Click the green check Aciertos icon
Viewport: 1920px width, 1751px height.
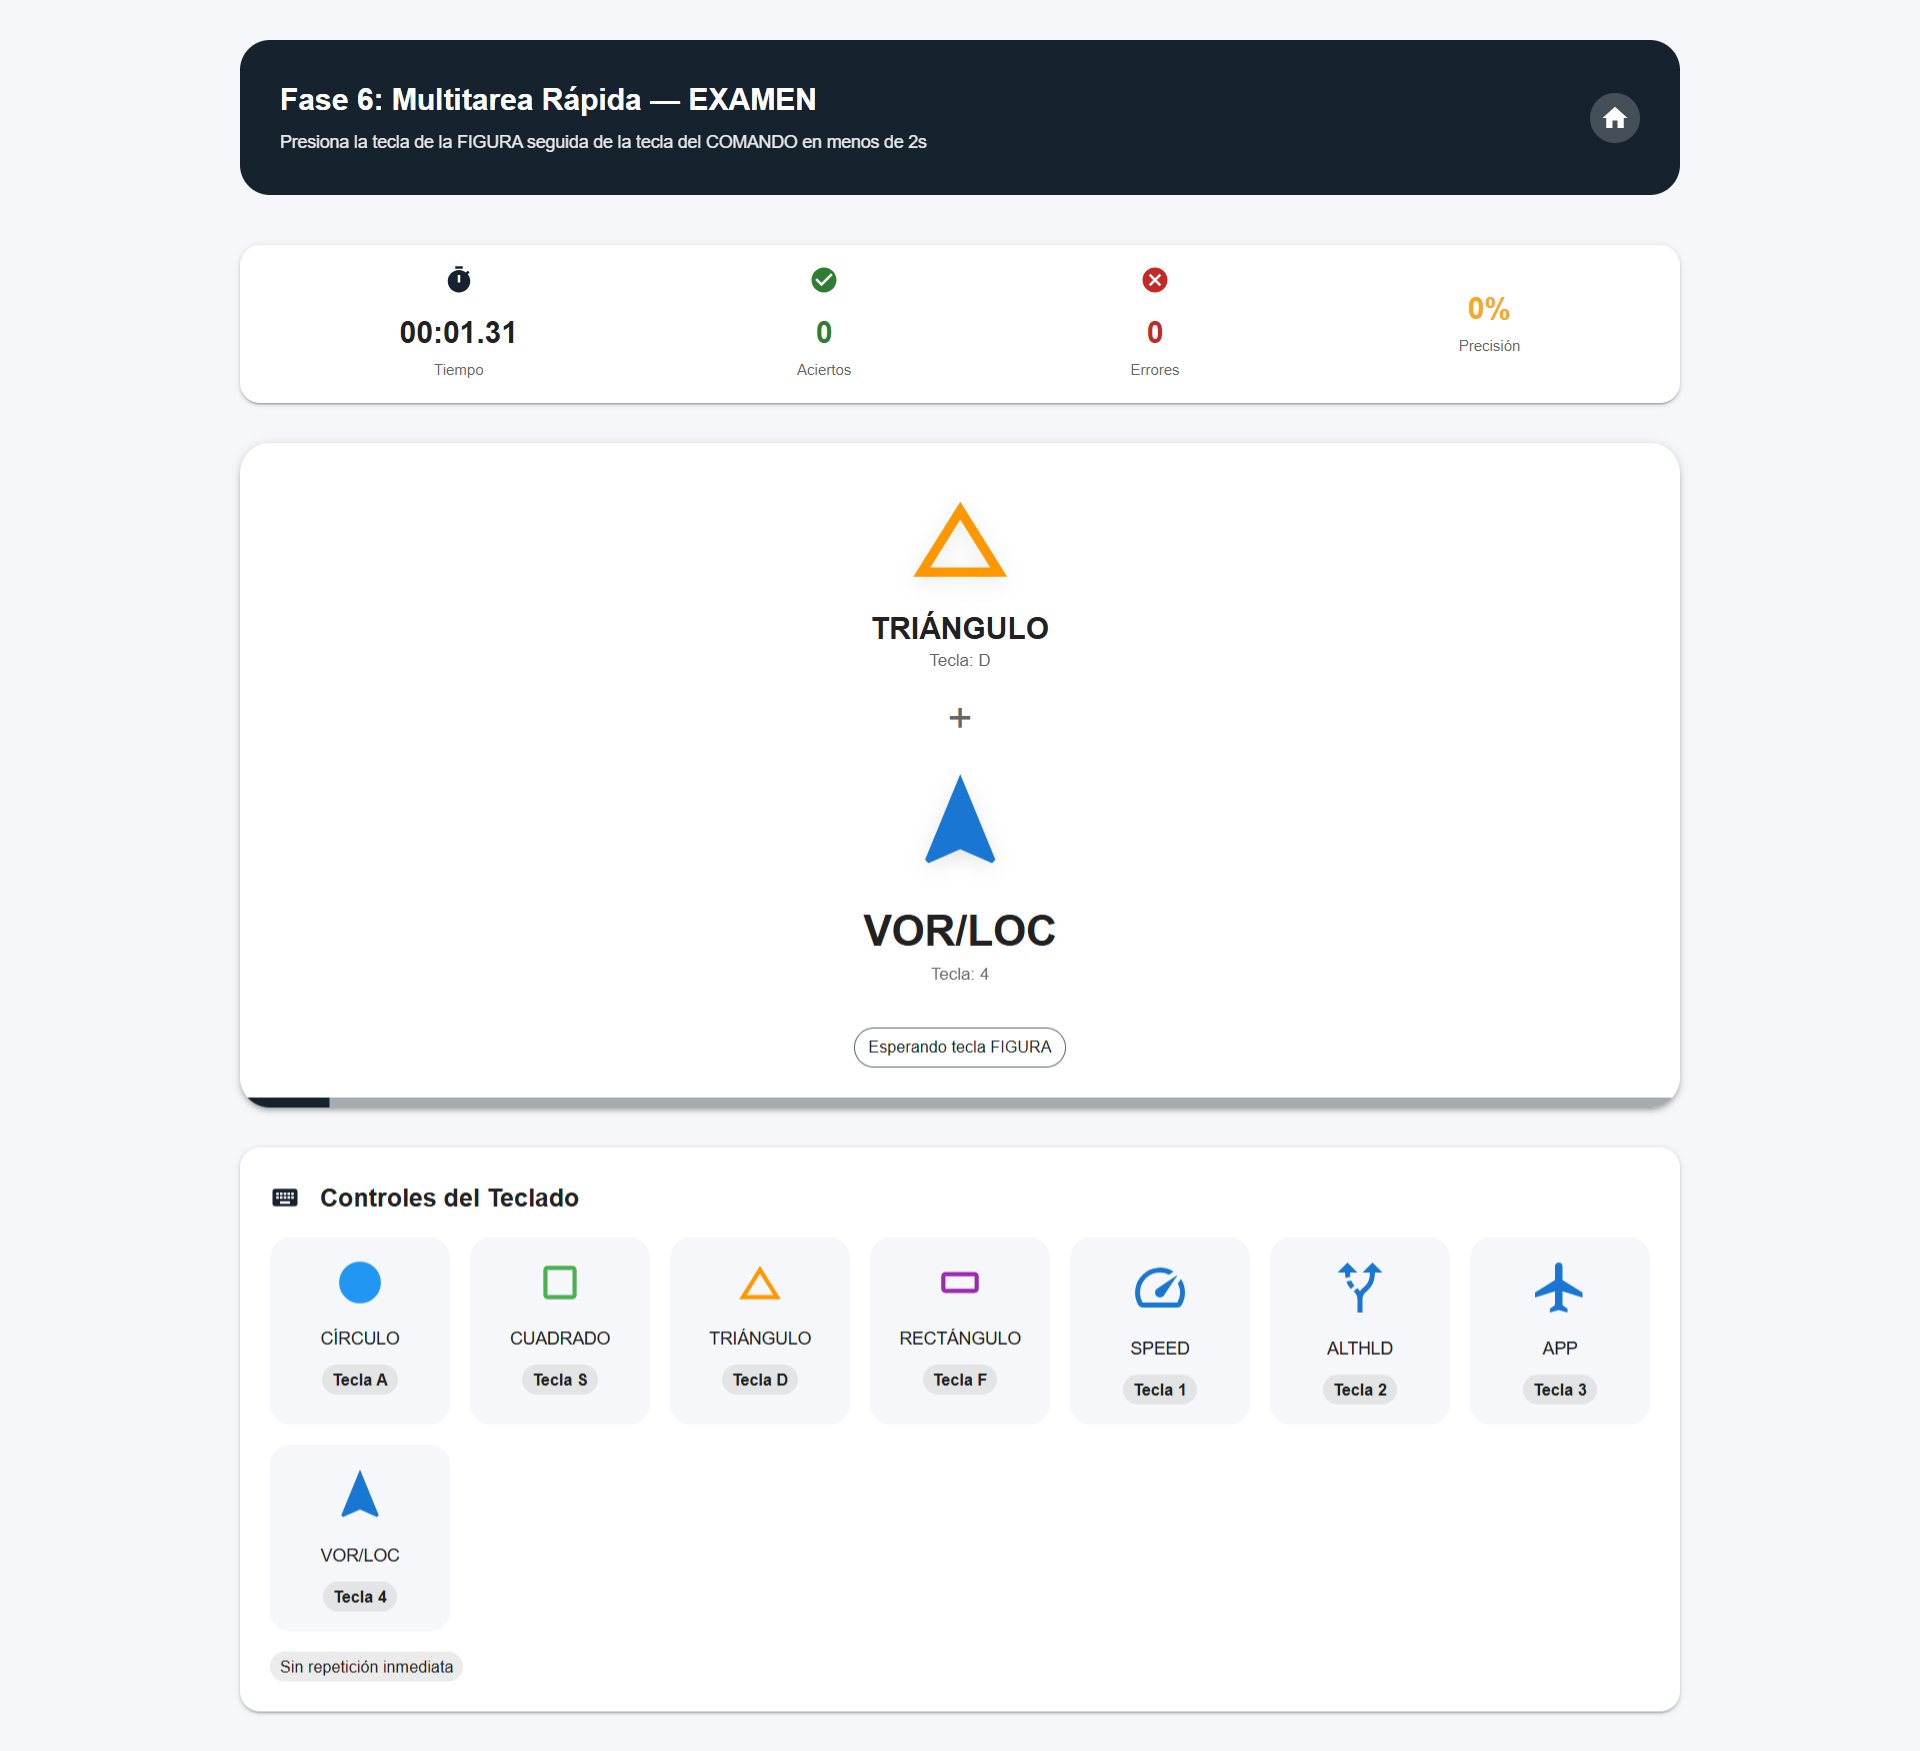coord(823,280)
